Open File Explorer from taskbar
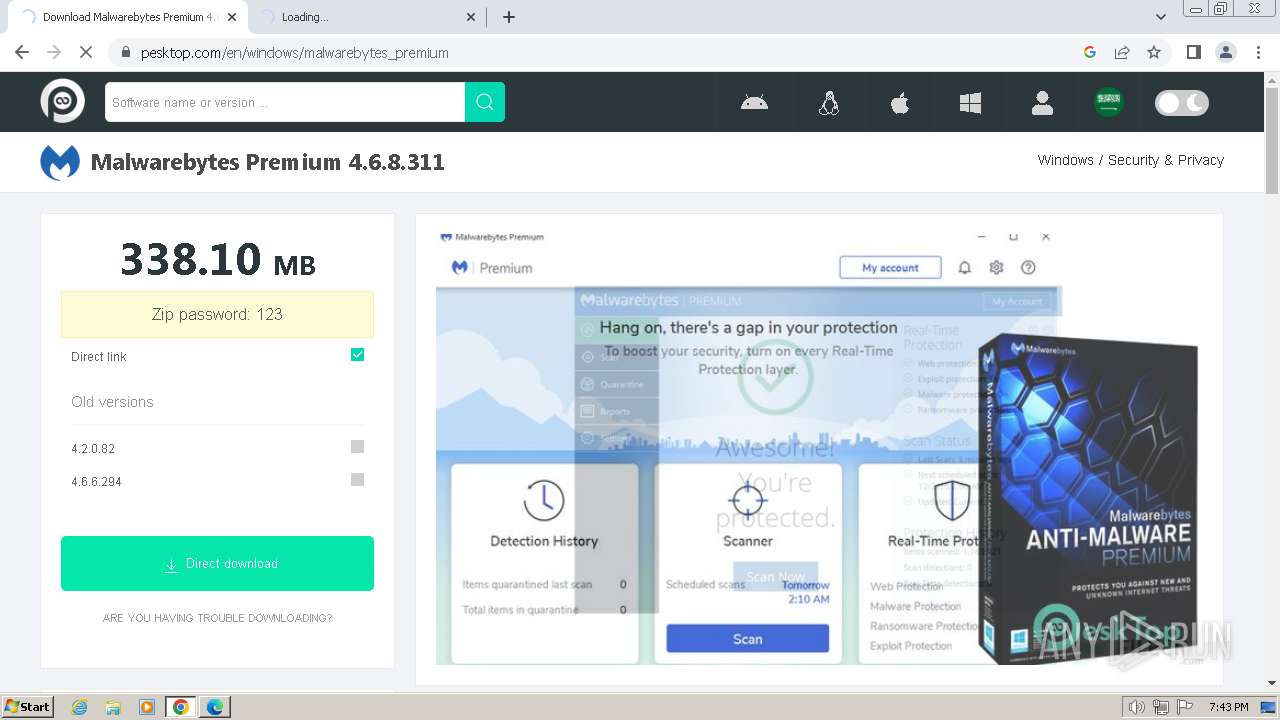The width and height of the screenshot is (1280, 720). 113,707
